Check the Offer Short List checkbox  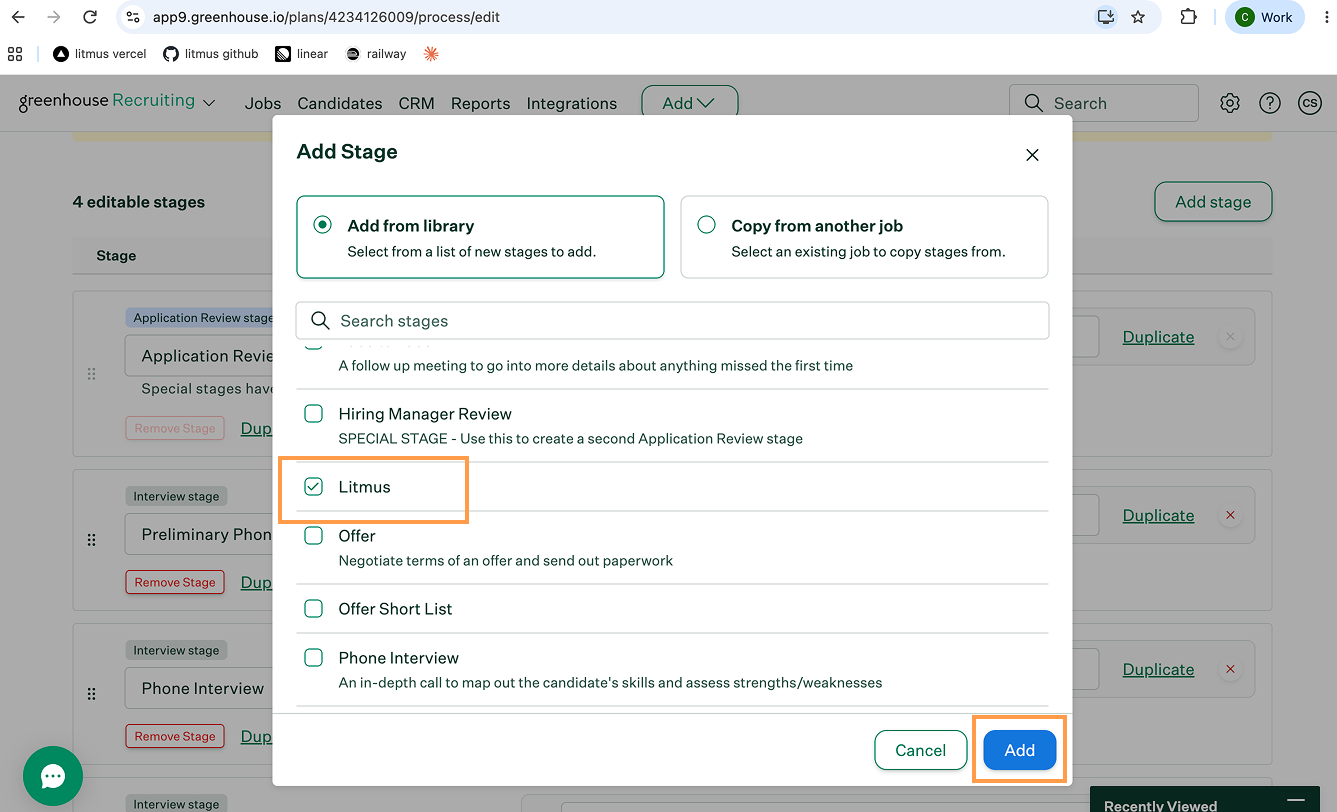coord(314,609)
